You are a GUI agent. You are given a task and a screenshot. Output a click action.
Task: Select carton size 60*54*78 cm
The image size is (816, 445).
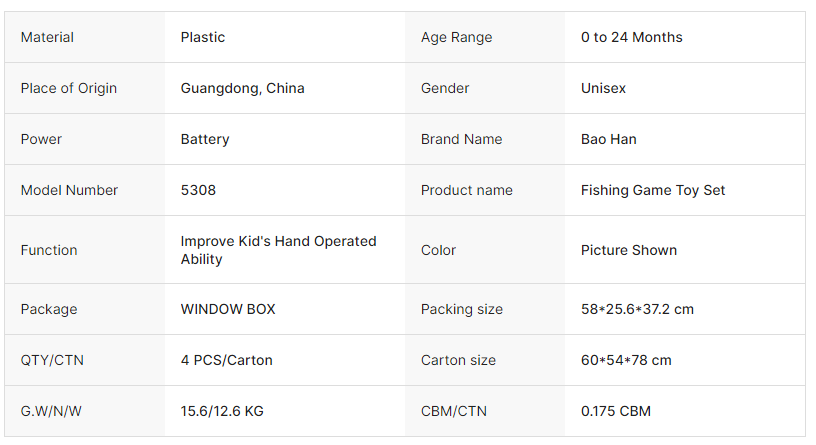pos(626,360)
